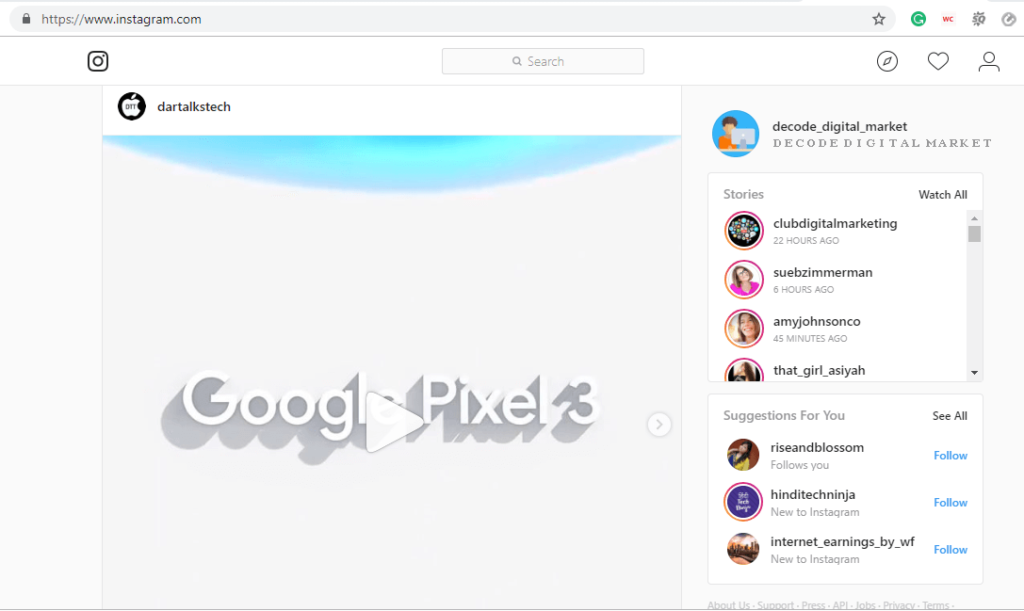Click the Grammarly extension icon

click(918, 18)
